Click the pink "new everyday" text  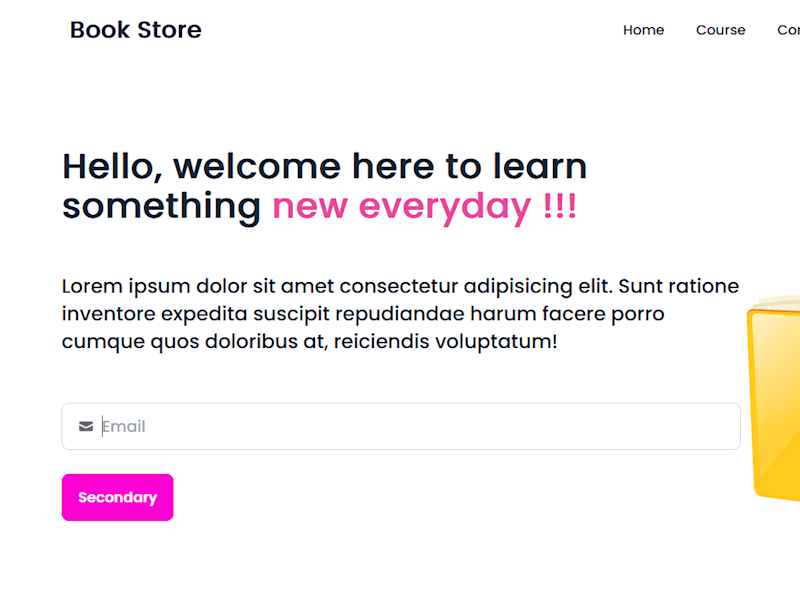click(x=402, y=207)
